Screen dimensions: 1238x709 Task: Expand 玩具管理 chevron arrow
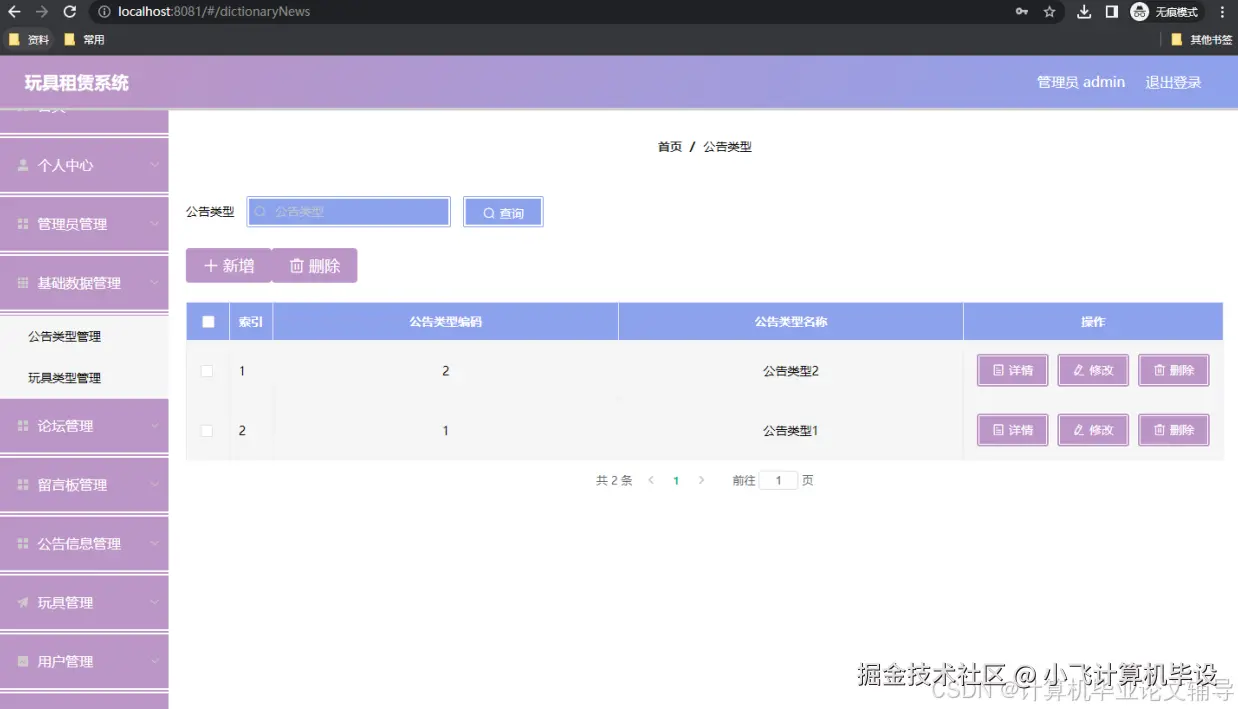(154, 602)
